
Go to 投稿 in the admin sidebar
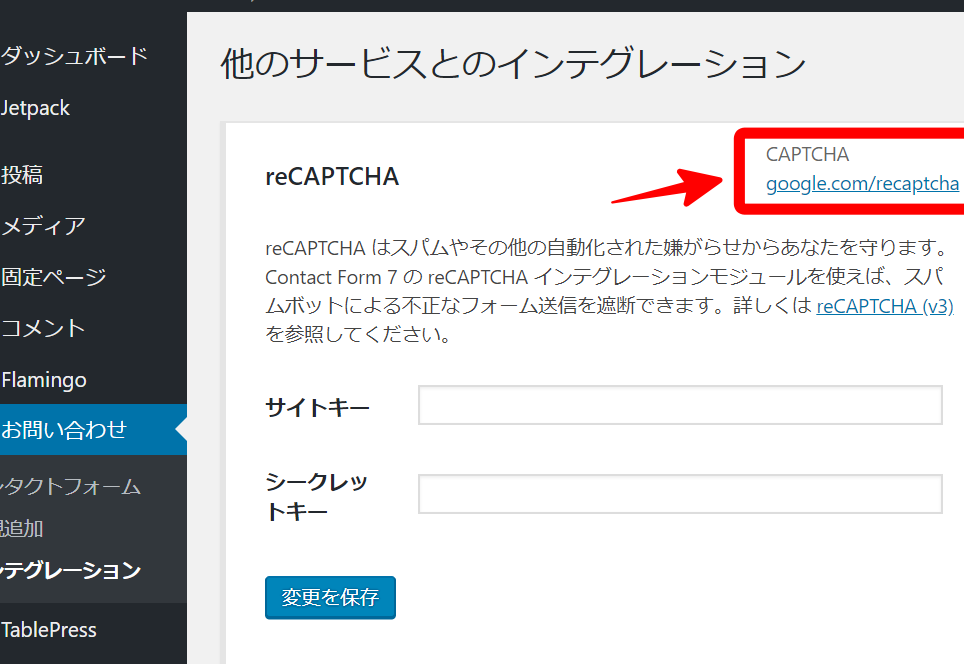click(x=22, y=175)
